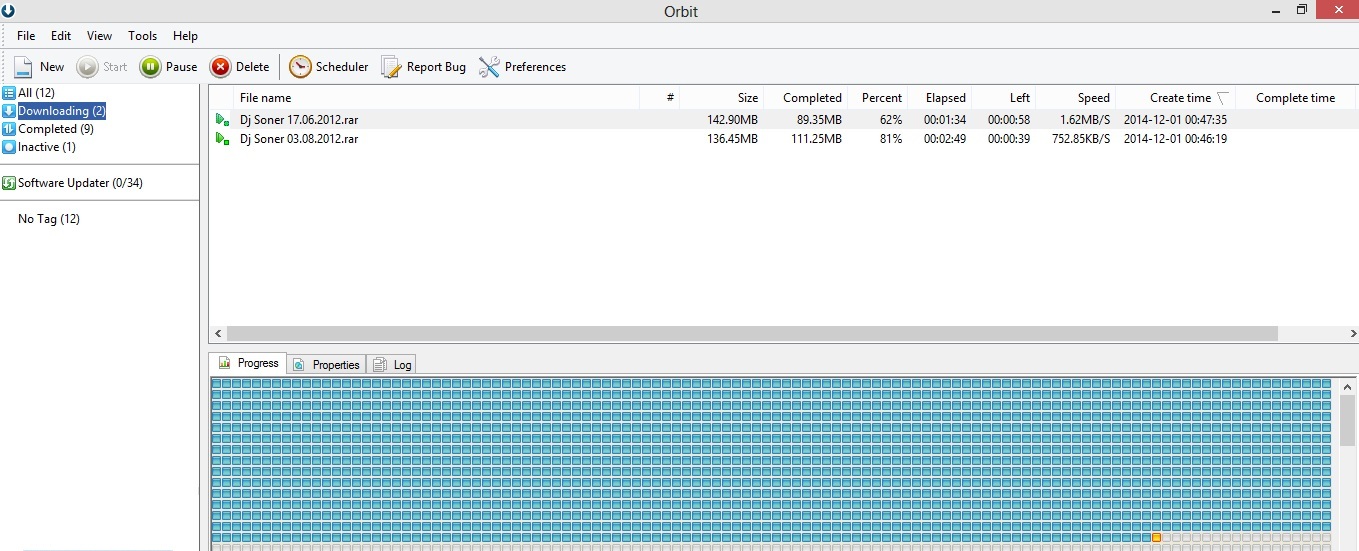Select the Completed (9) list
Screen dimensions: 1359x551
pos(56,129)
